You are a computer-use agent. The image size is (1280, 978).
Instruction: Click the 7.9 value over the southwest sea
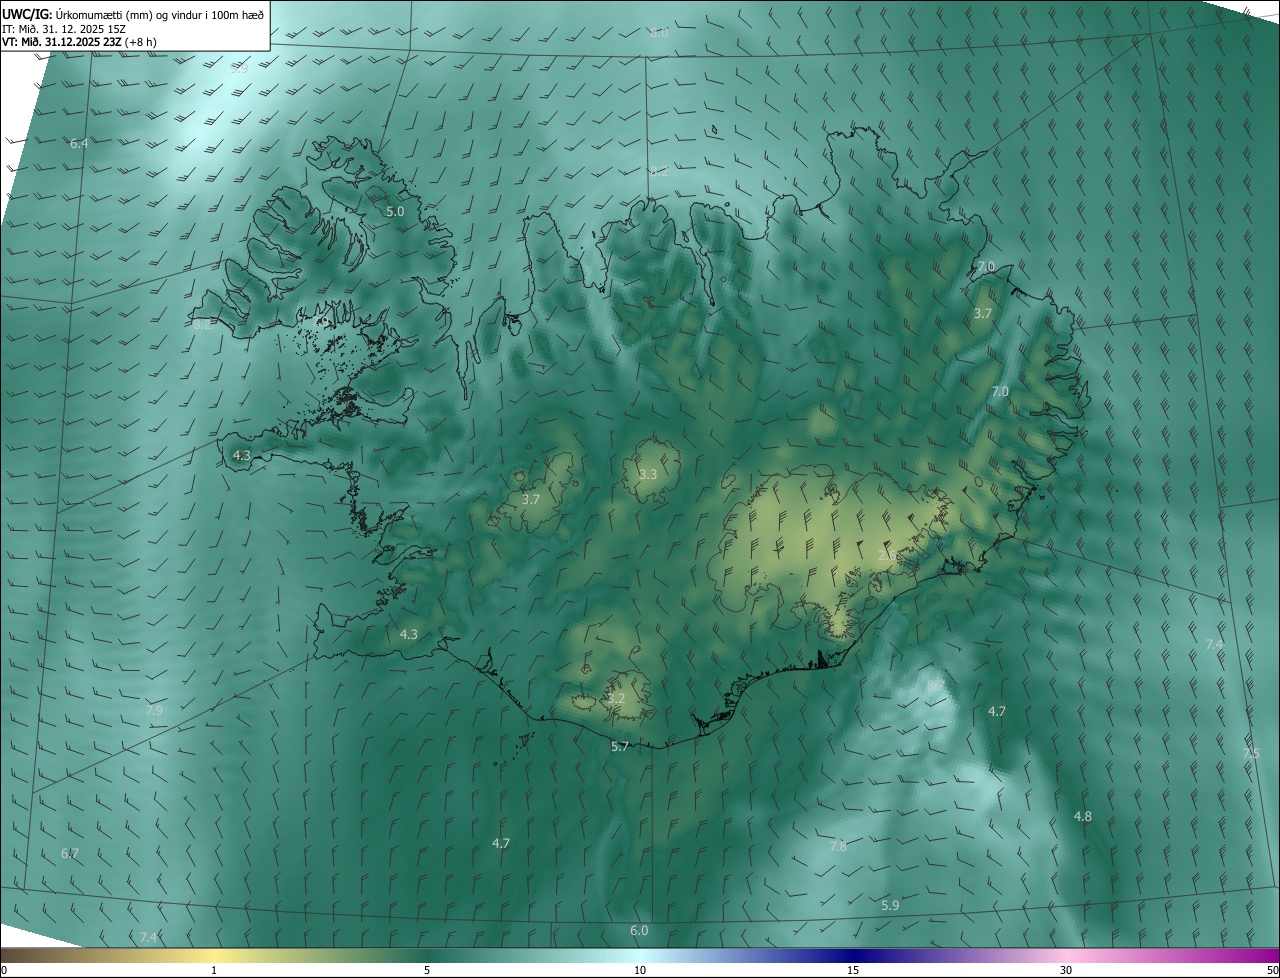tap(154, 710)
